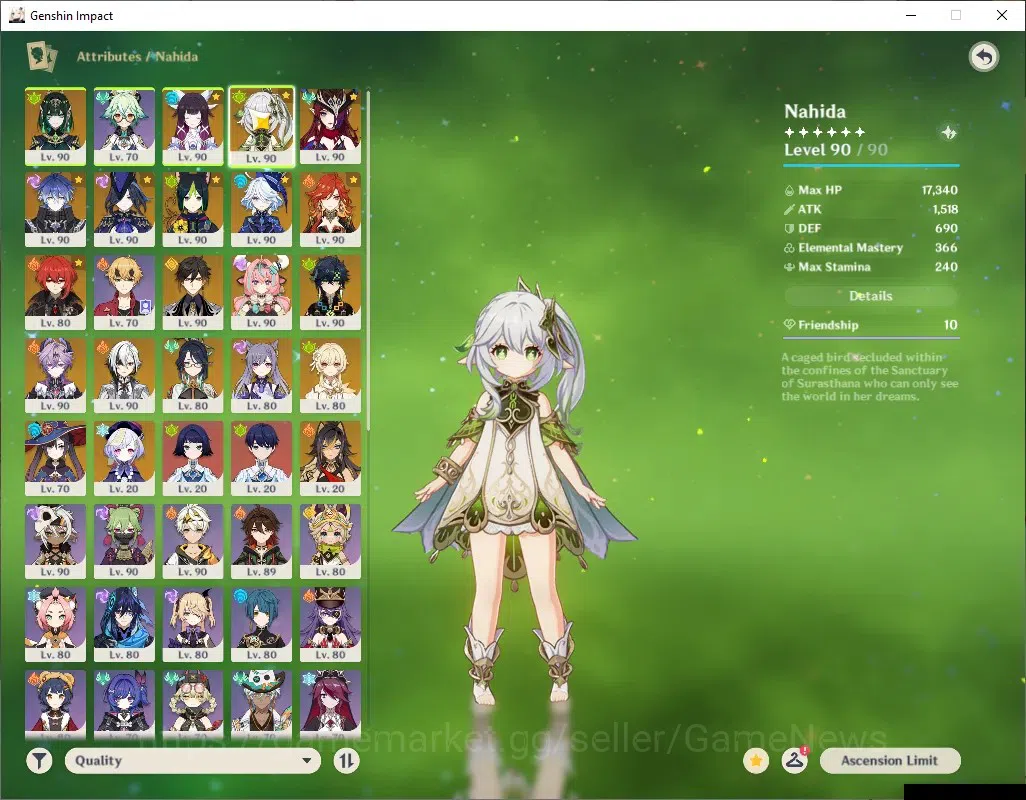Viewport: 1026px width, 800px height.
Task: Select Mavuika portrait
Action: point(330,209)
